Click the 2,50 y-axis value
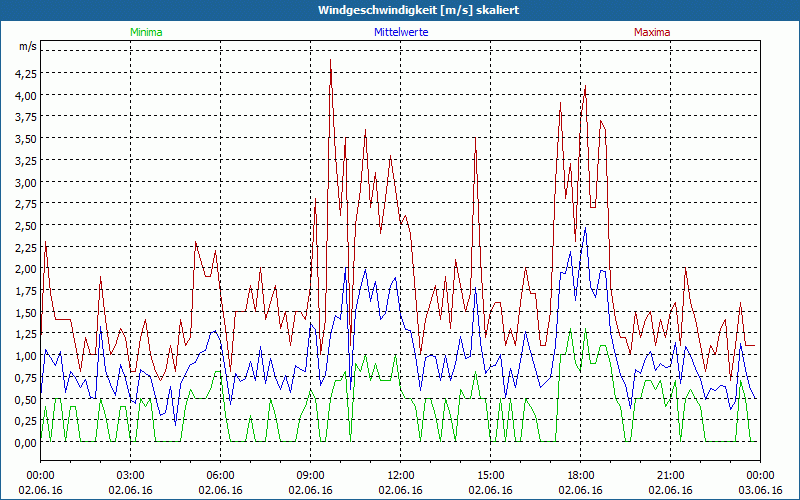 26,226
